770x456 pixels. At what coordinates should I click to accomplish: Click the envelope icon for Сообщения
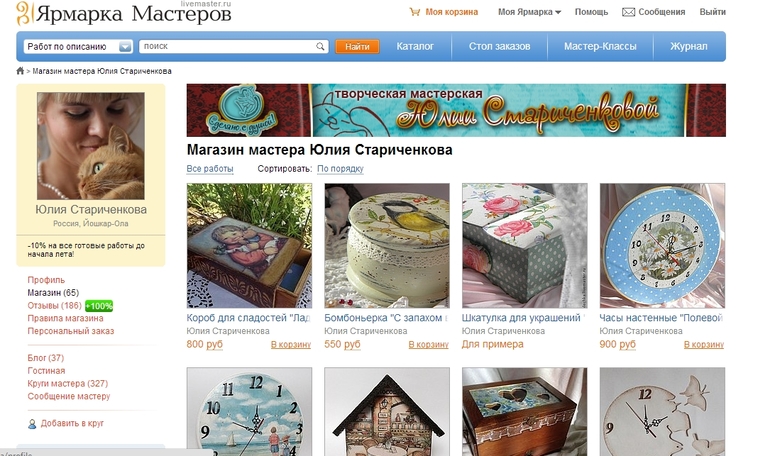pos(628,12)
